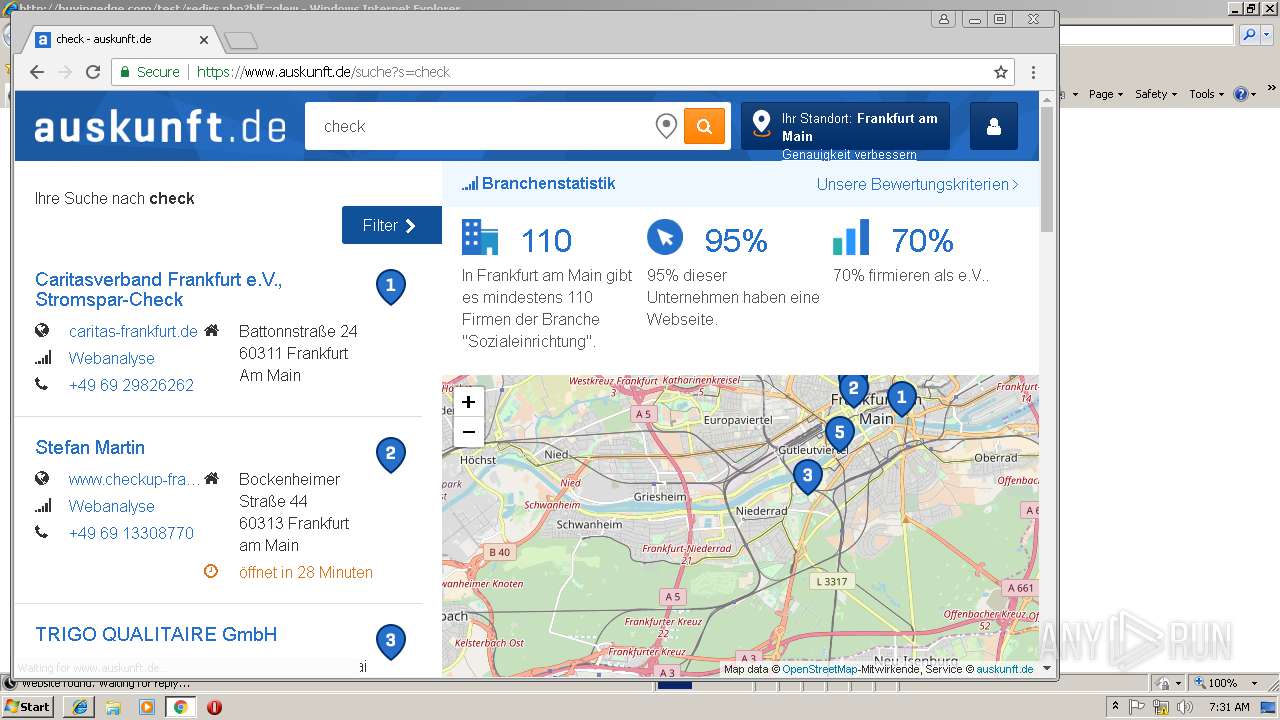The image size is (1280, 720).
Task: Select map pin number 3 near Niederrad
Action: [x=807, y=476]
